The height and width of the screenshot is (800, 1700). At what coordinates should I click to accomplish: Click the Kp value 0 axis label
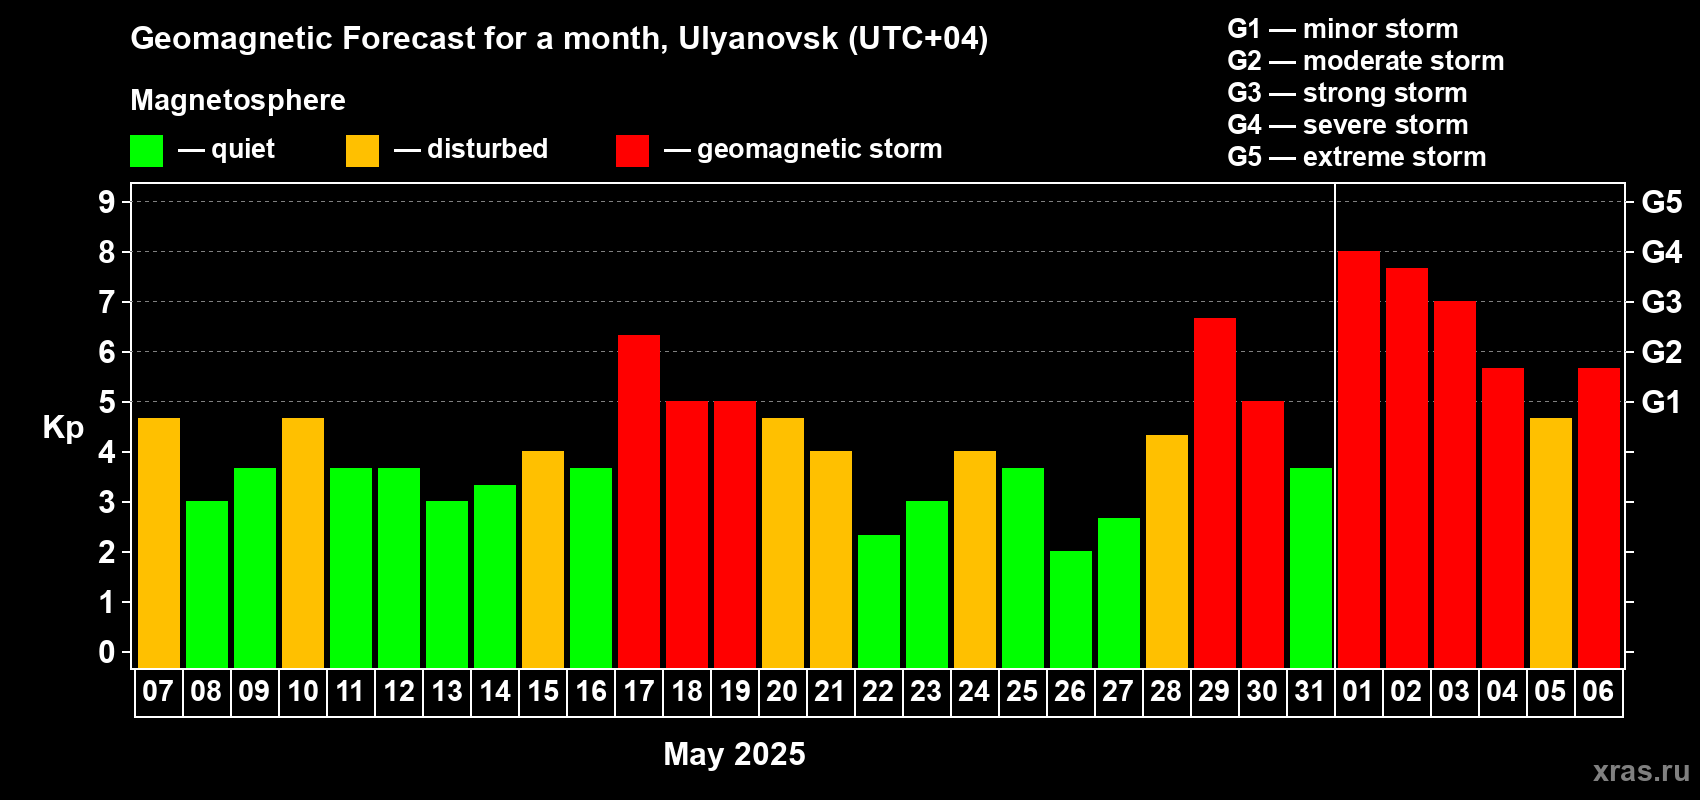[x=107, y=652]
